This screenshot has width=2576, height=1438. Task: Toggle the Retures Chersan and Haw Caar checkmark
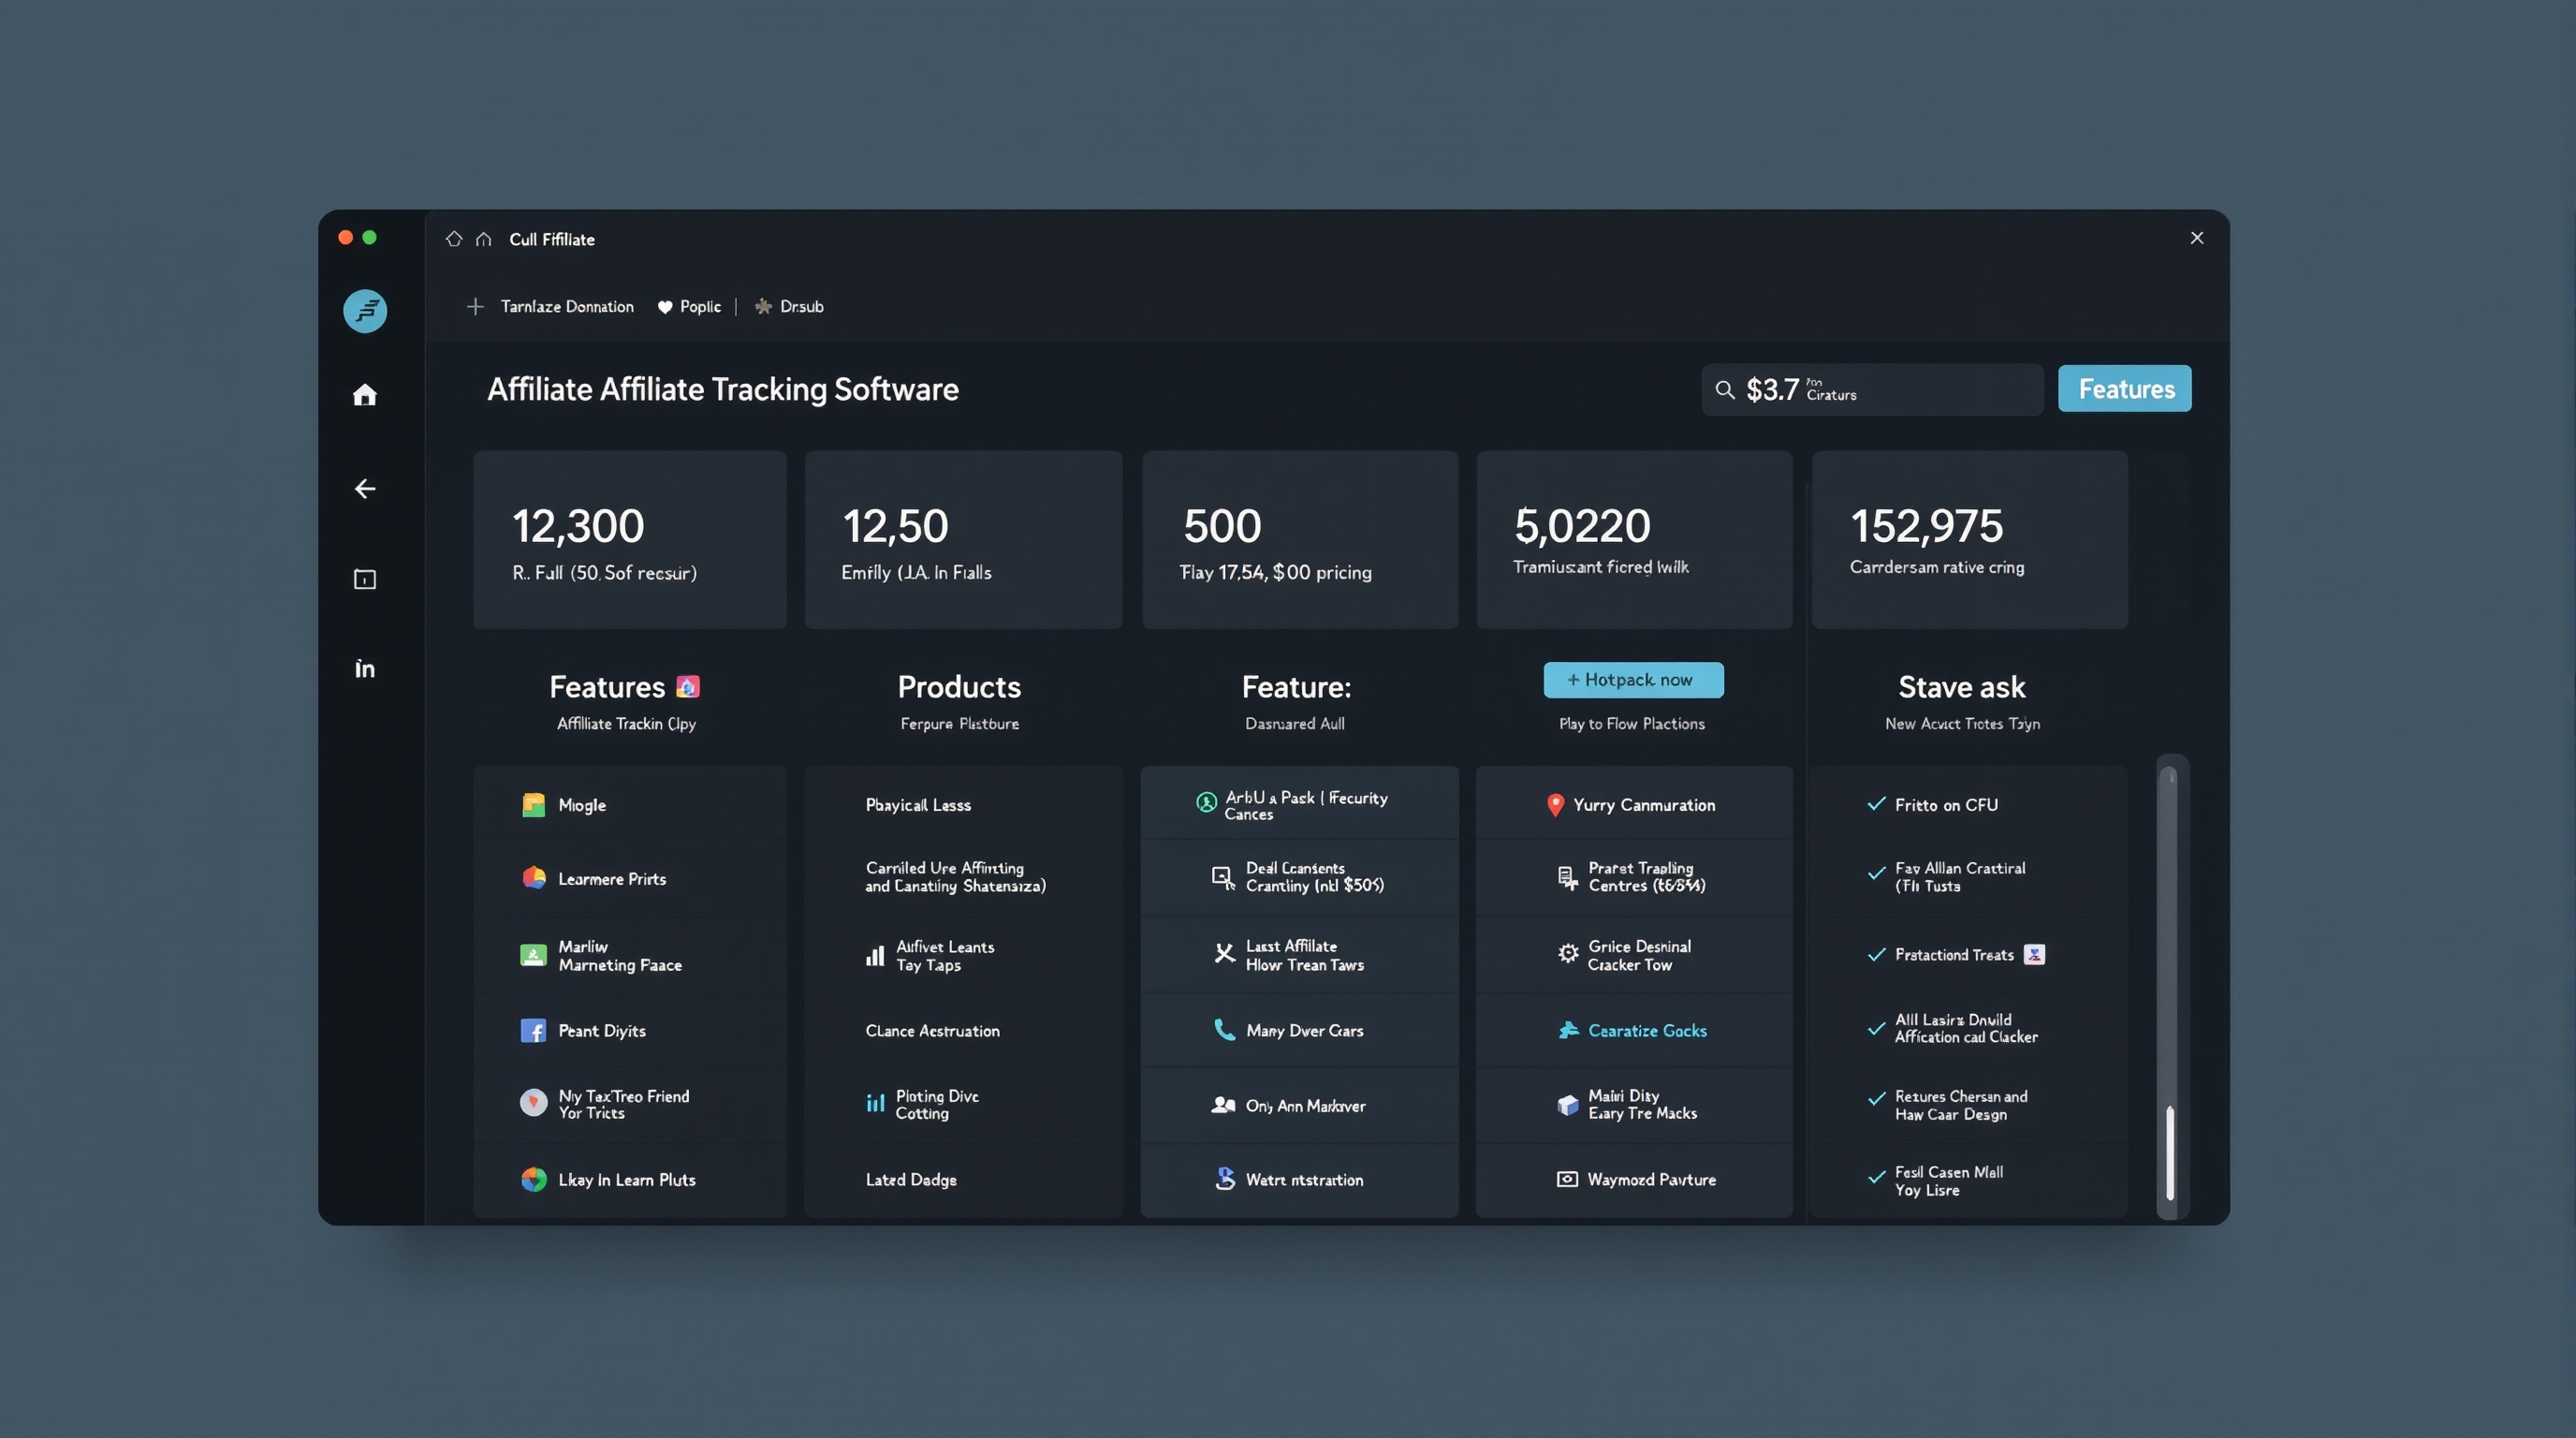pyautogui.click(x=1876, y=1098)
